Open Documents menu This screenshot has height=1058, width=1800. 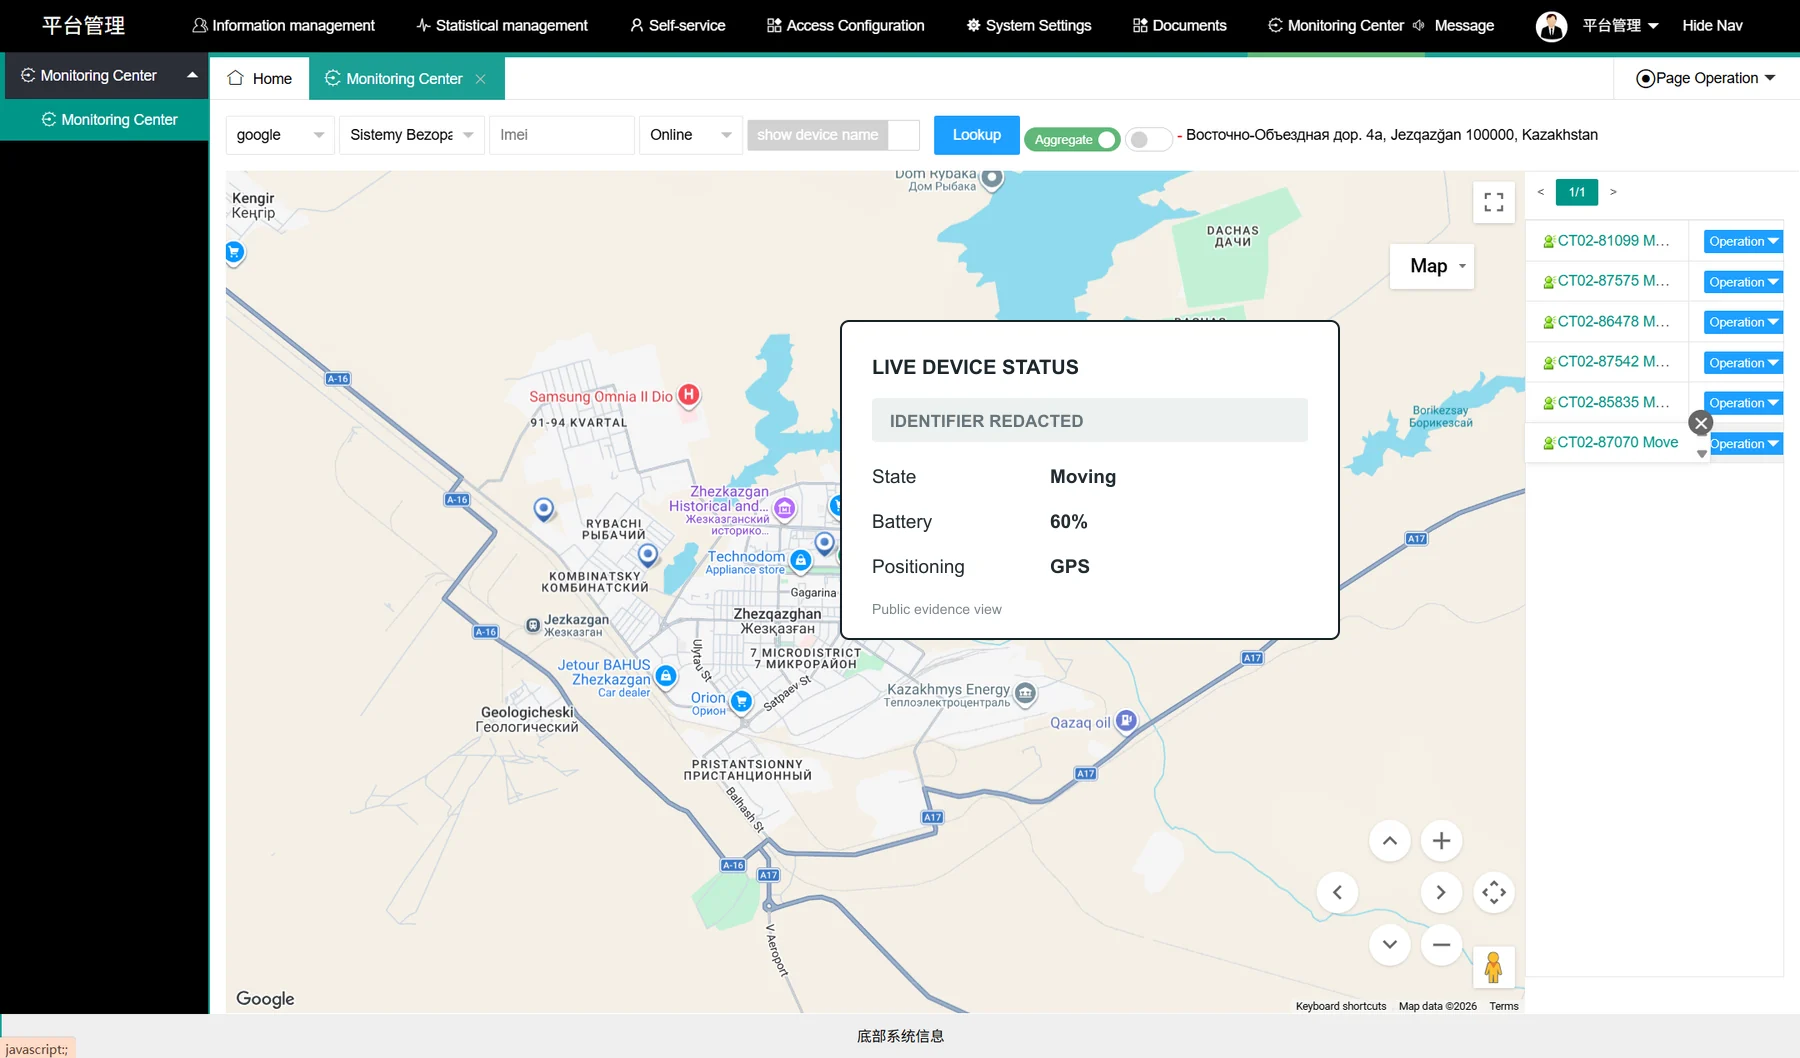click(x=1179, y=25)
